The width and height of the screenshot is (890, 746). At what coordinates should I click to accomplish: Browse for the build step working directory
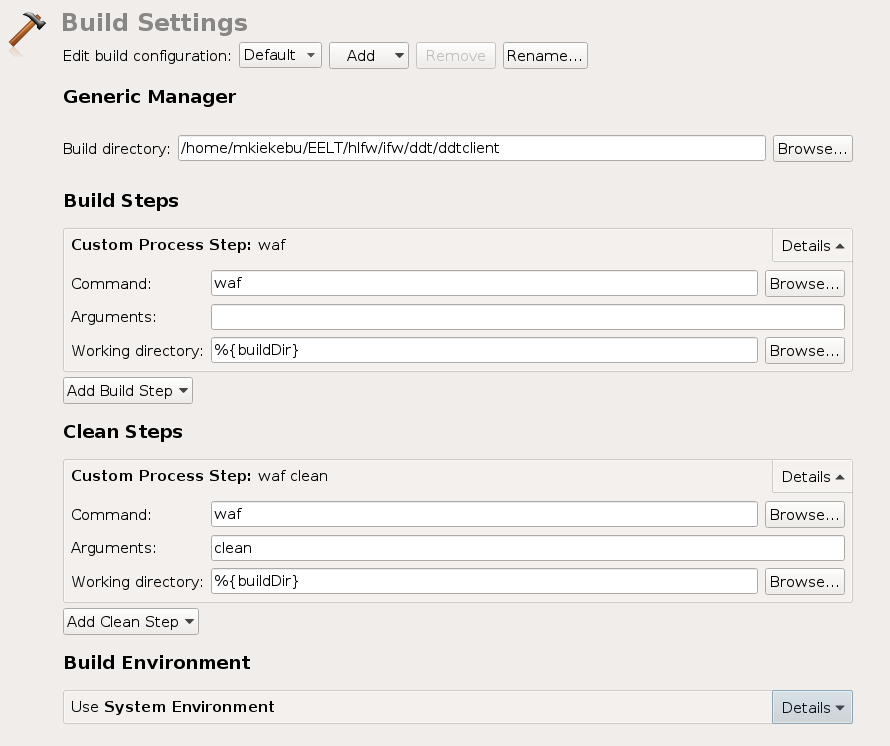804,350
